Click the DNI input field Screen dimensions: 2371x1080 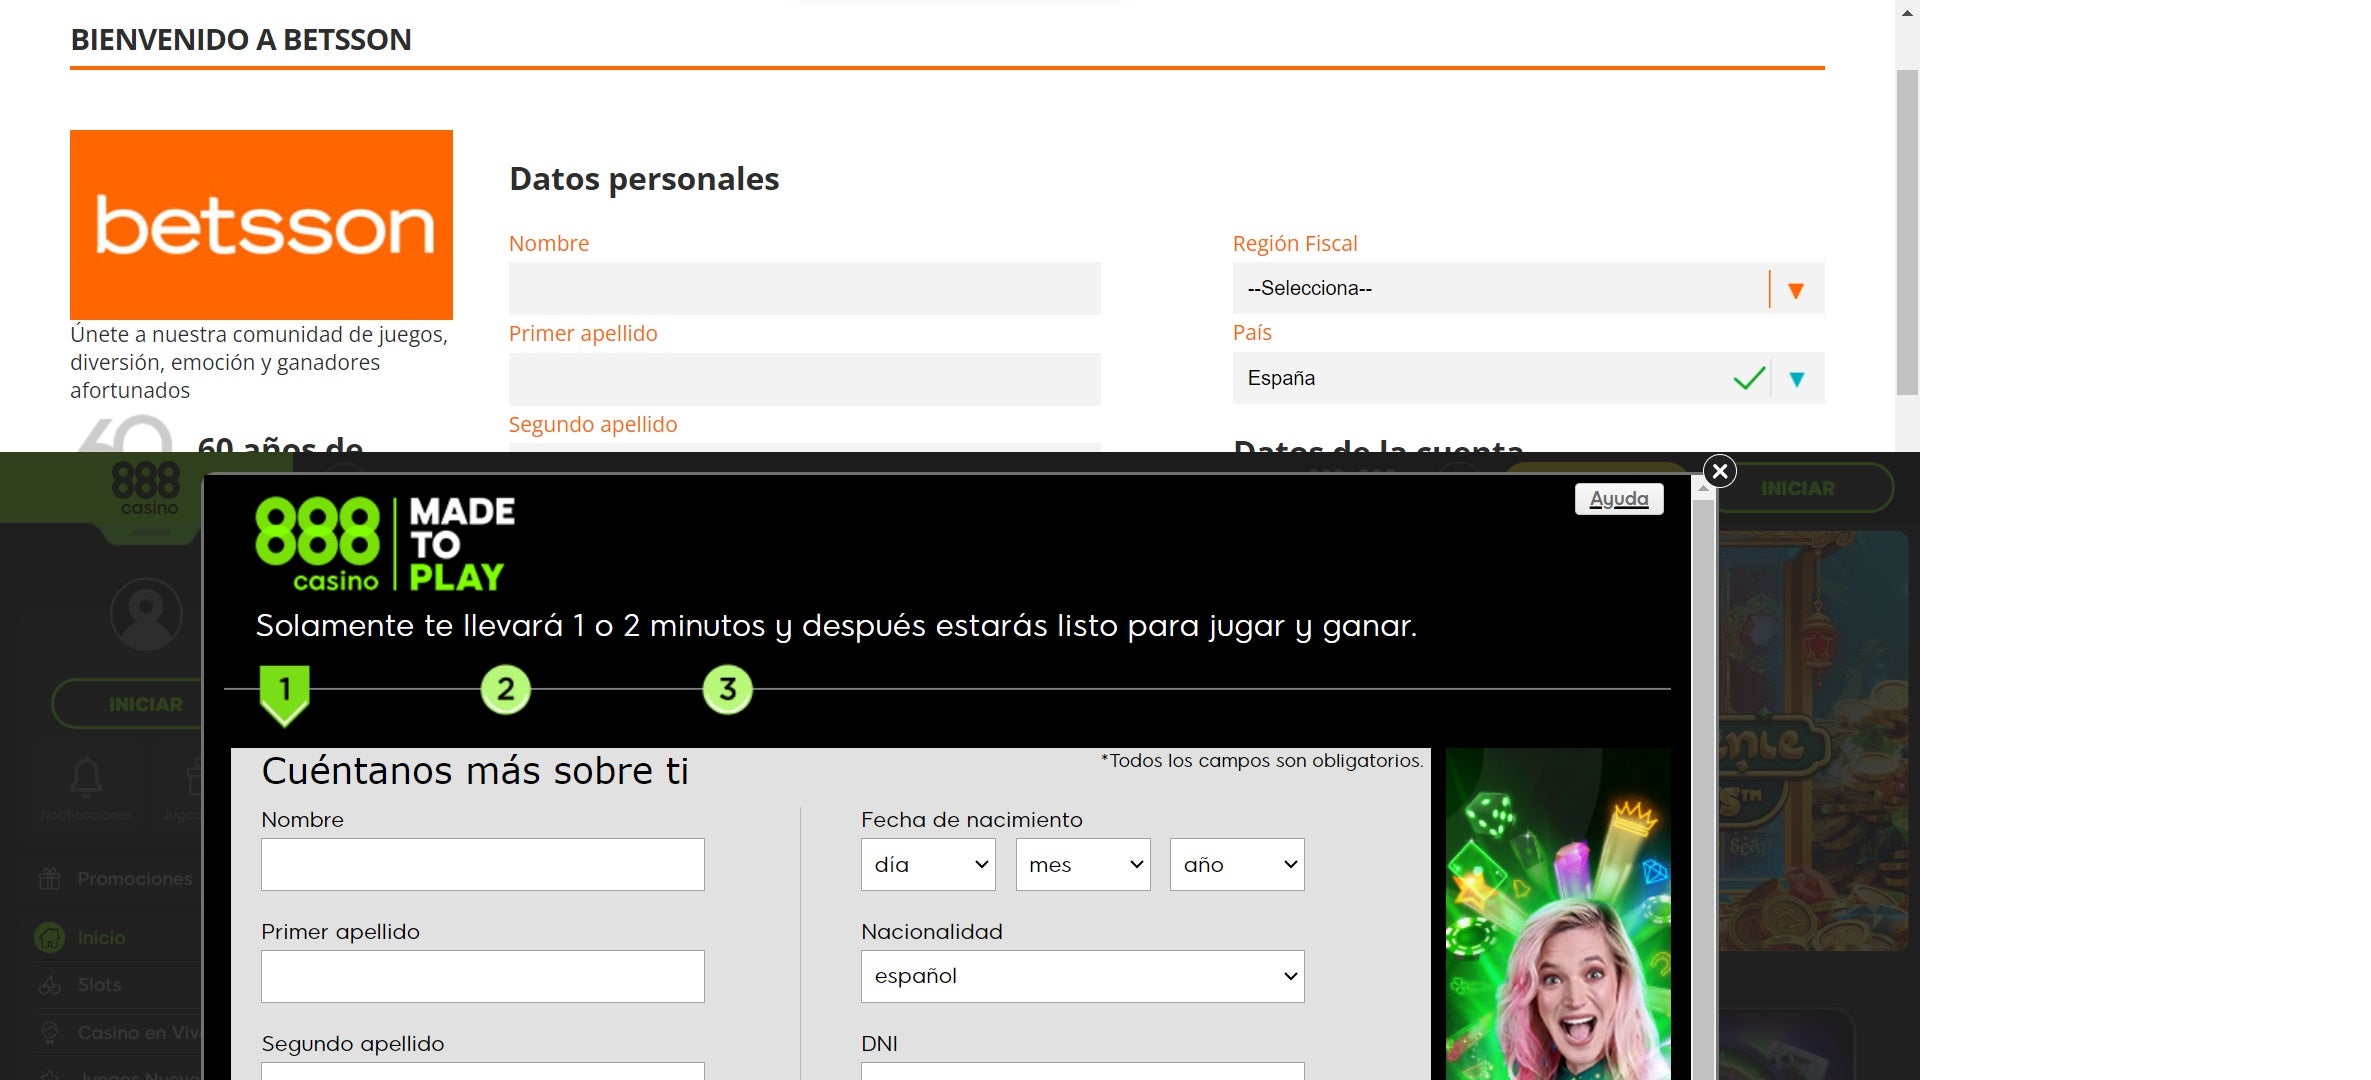coord(1083,1071)
